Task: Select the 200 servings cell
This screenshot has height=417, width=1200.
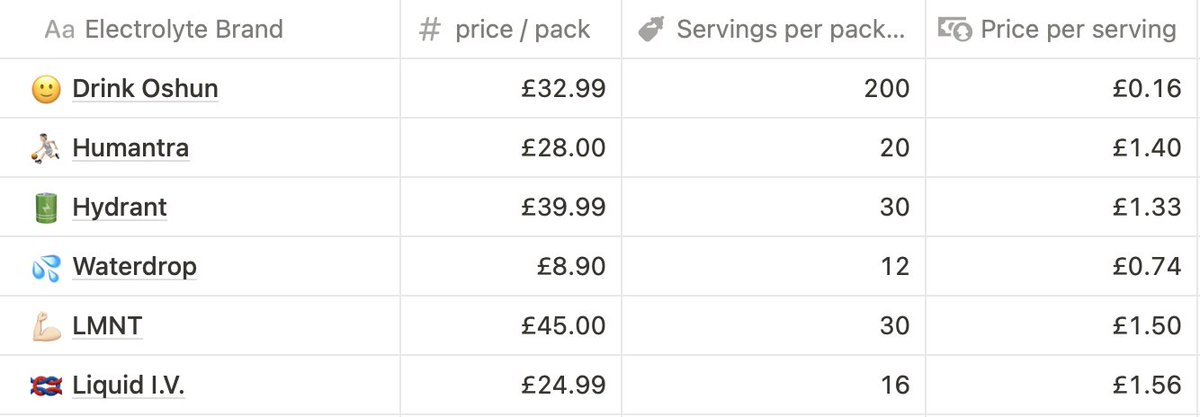Action: pyautogui.click(x=773, y=89)
